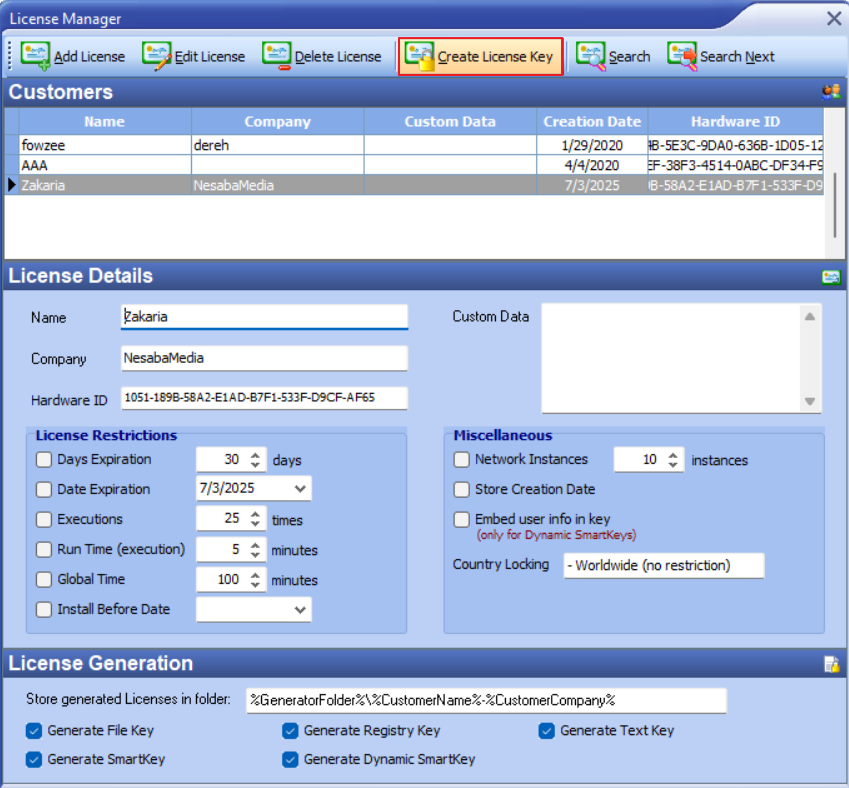Enable Store Creation Date
Viewport: 849px width, 788px height.
[x=461, y=490]
